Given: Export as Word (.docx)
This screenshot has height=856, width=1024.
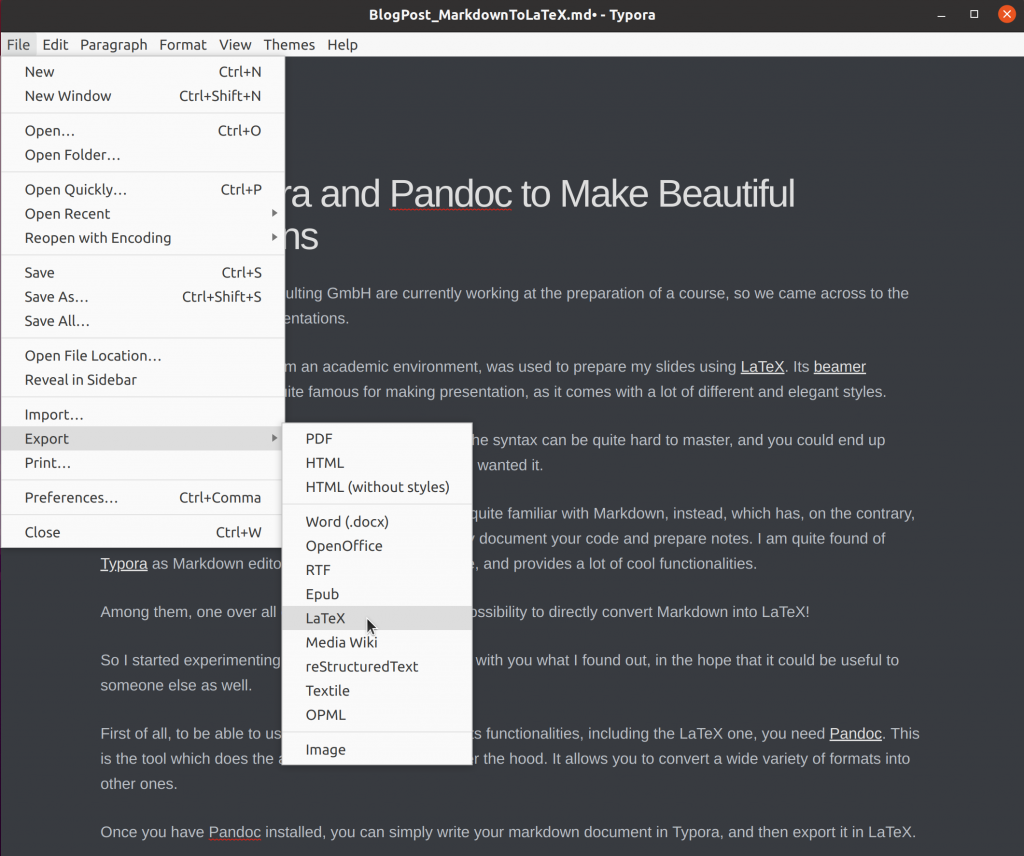Looking at the screenshot, I should [377, 522].
